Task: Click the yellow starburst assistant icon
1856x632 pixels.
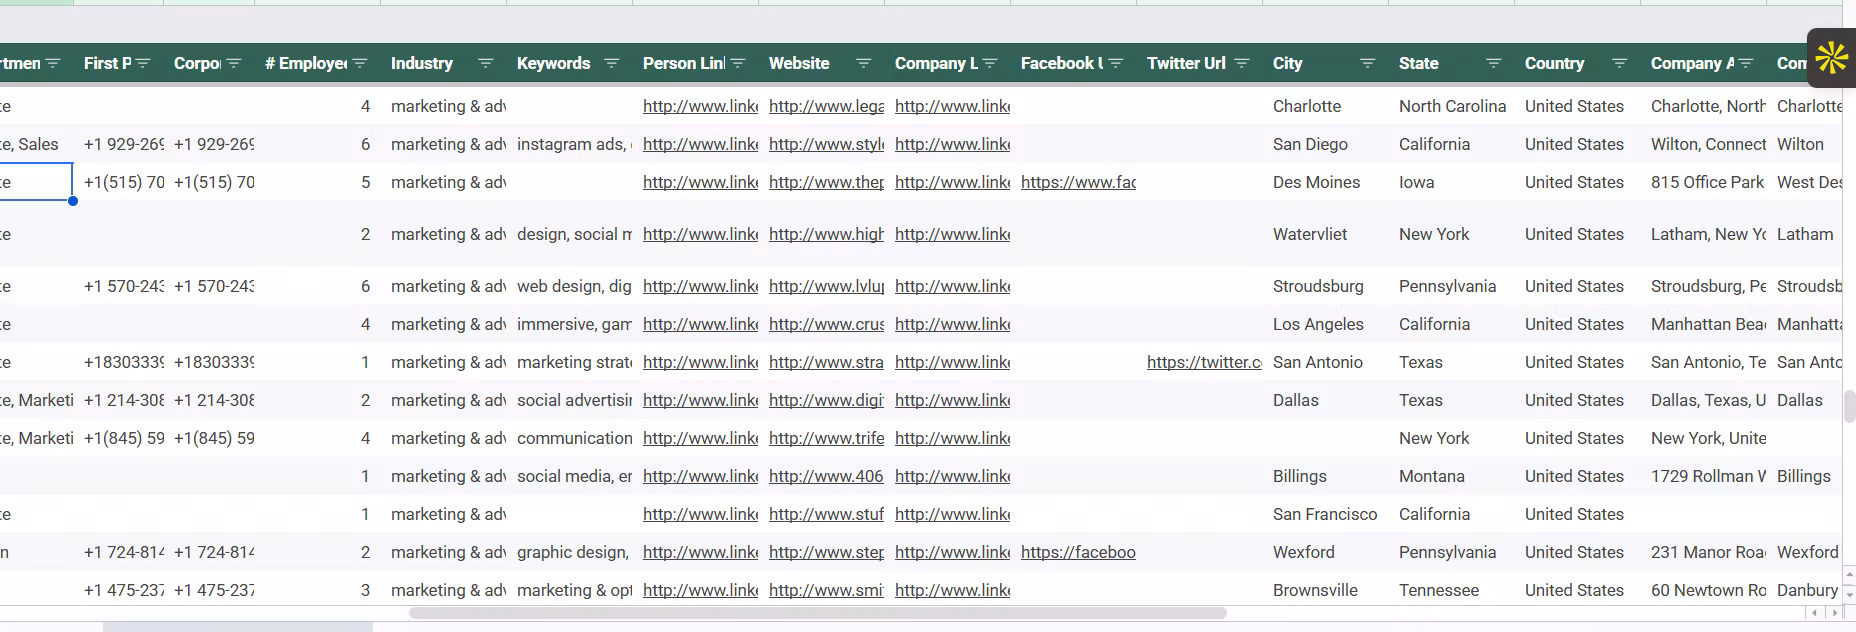Action: (1832, 58)
